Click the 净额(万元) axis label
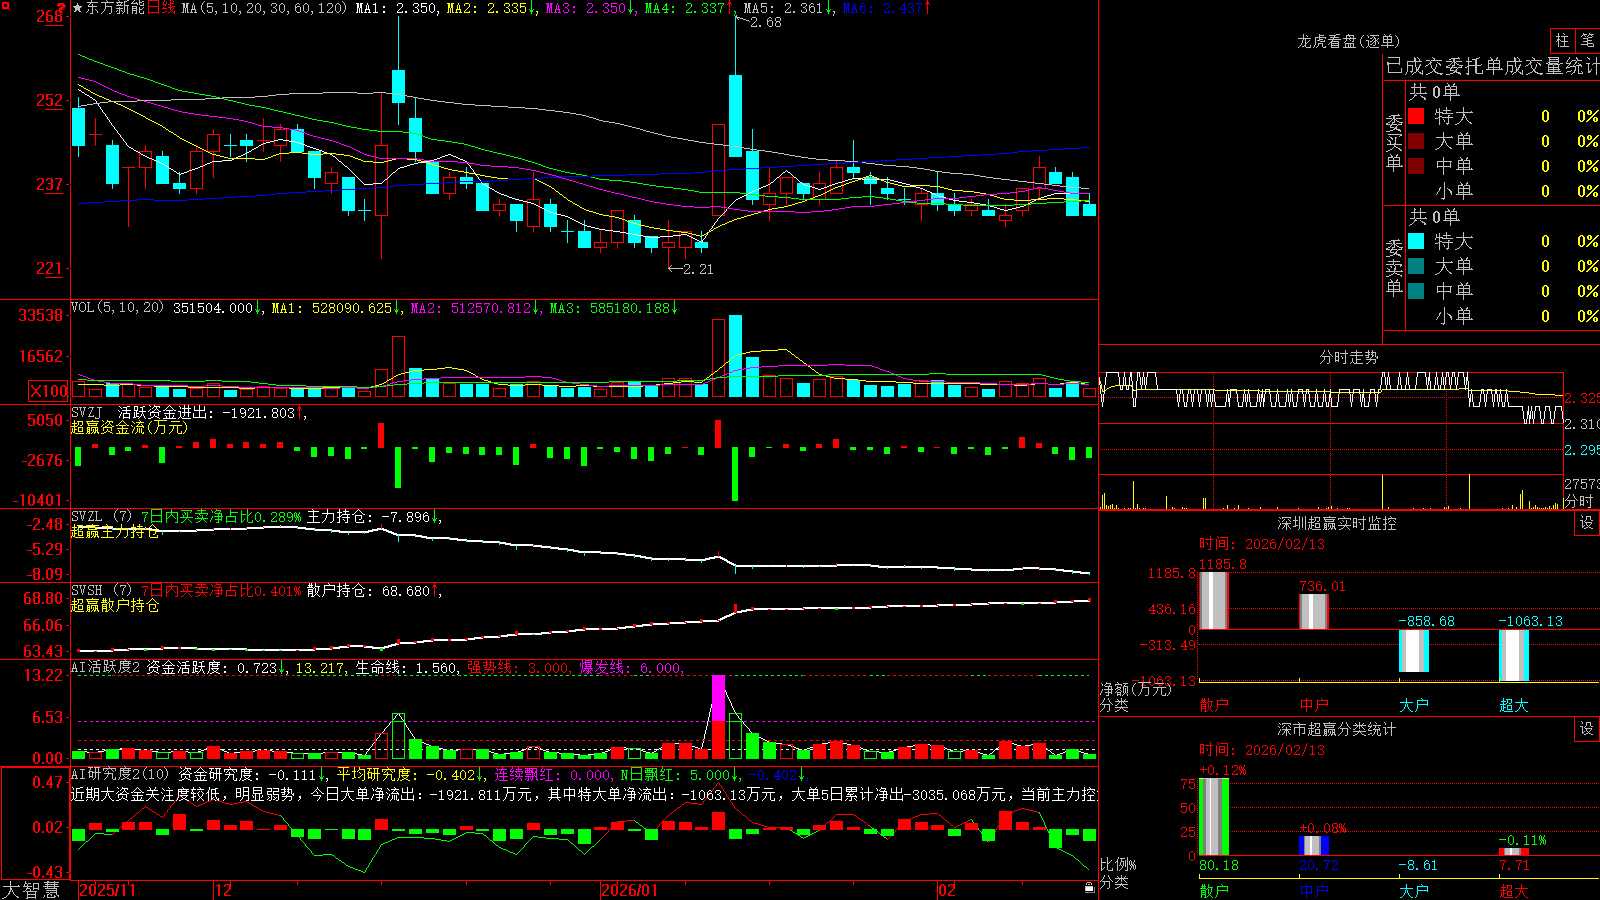 1135,689
